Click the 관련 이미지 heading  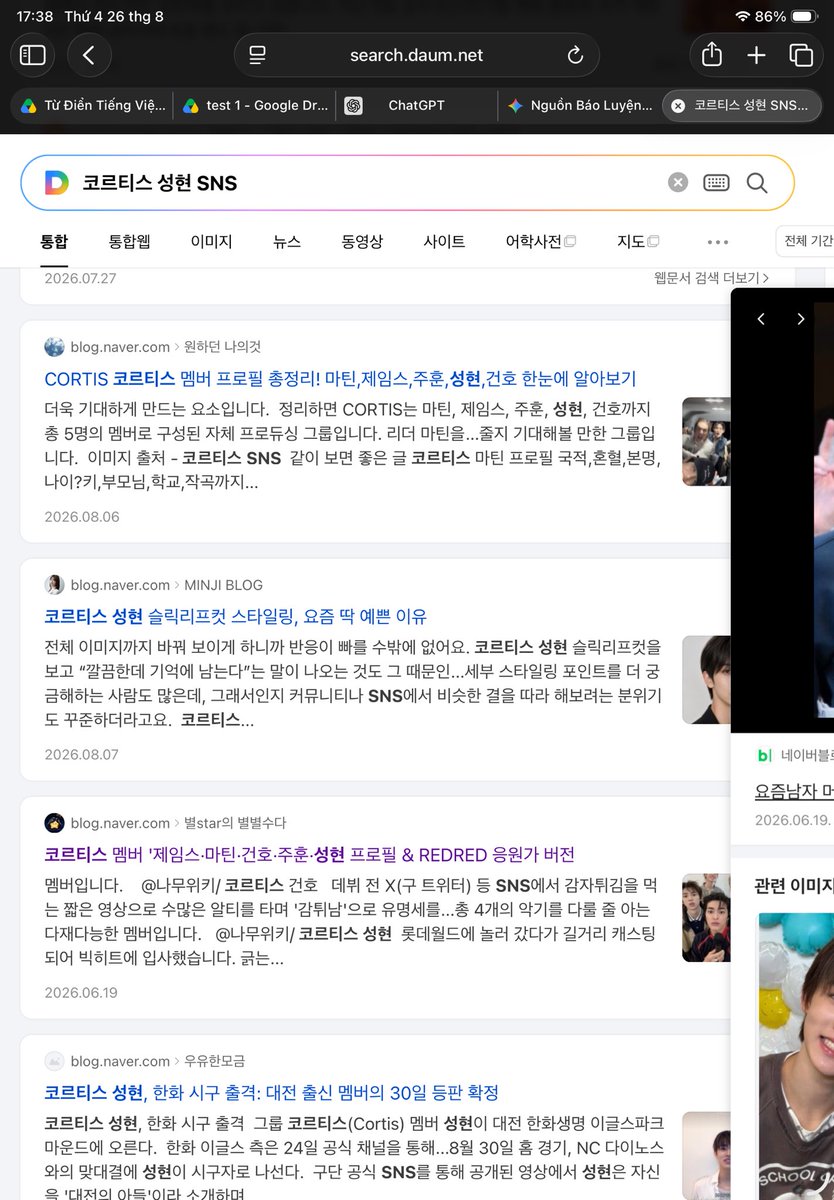pos(794,885)
